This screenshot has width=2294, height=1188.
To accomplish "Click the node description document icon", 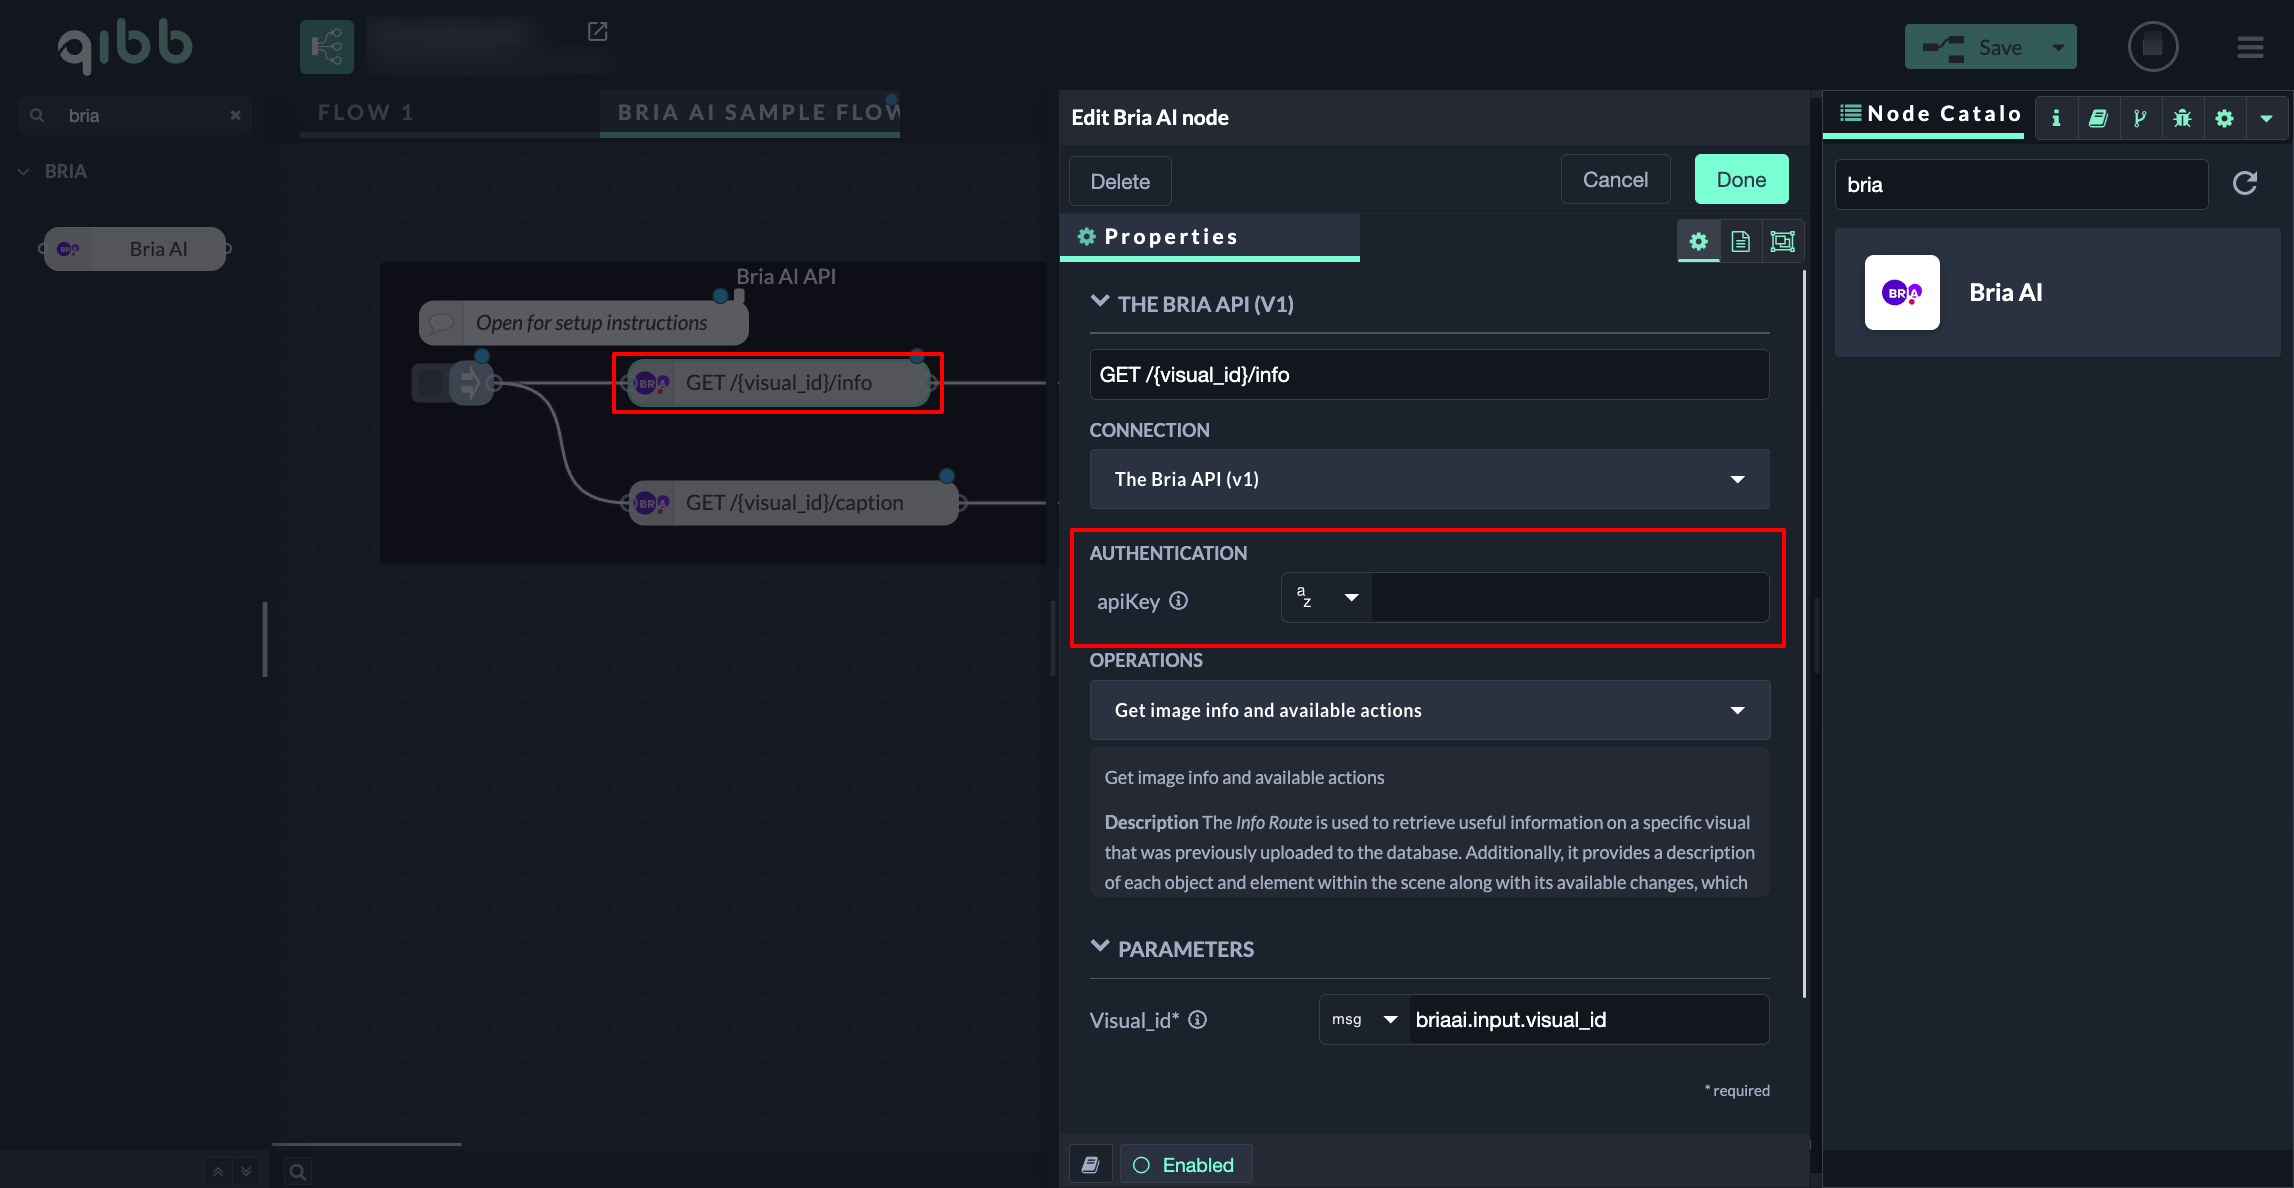I will point(1740,241).
